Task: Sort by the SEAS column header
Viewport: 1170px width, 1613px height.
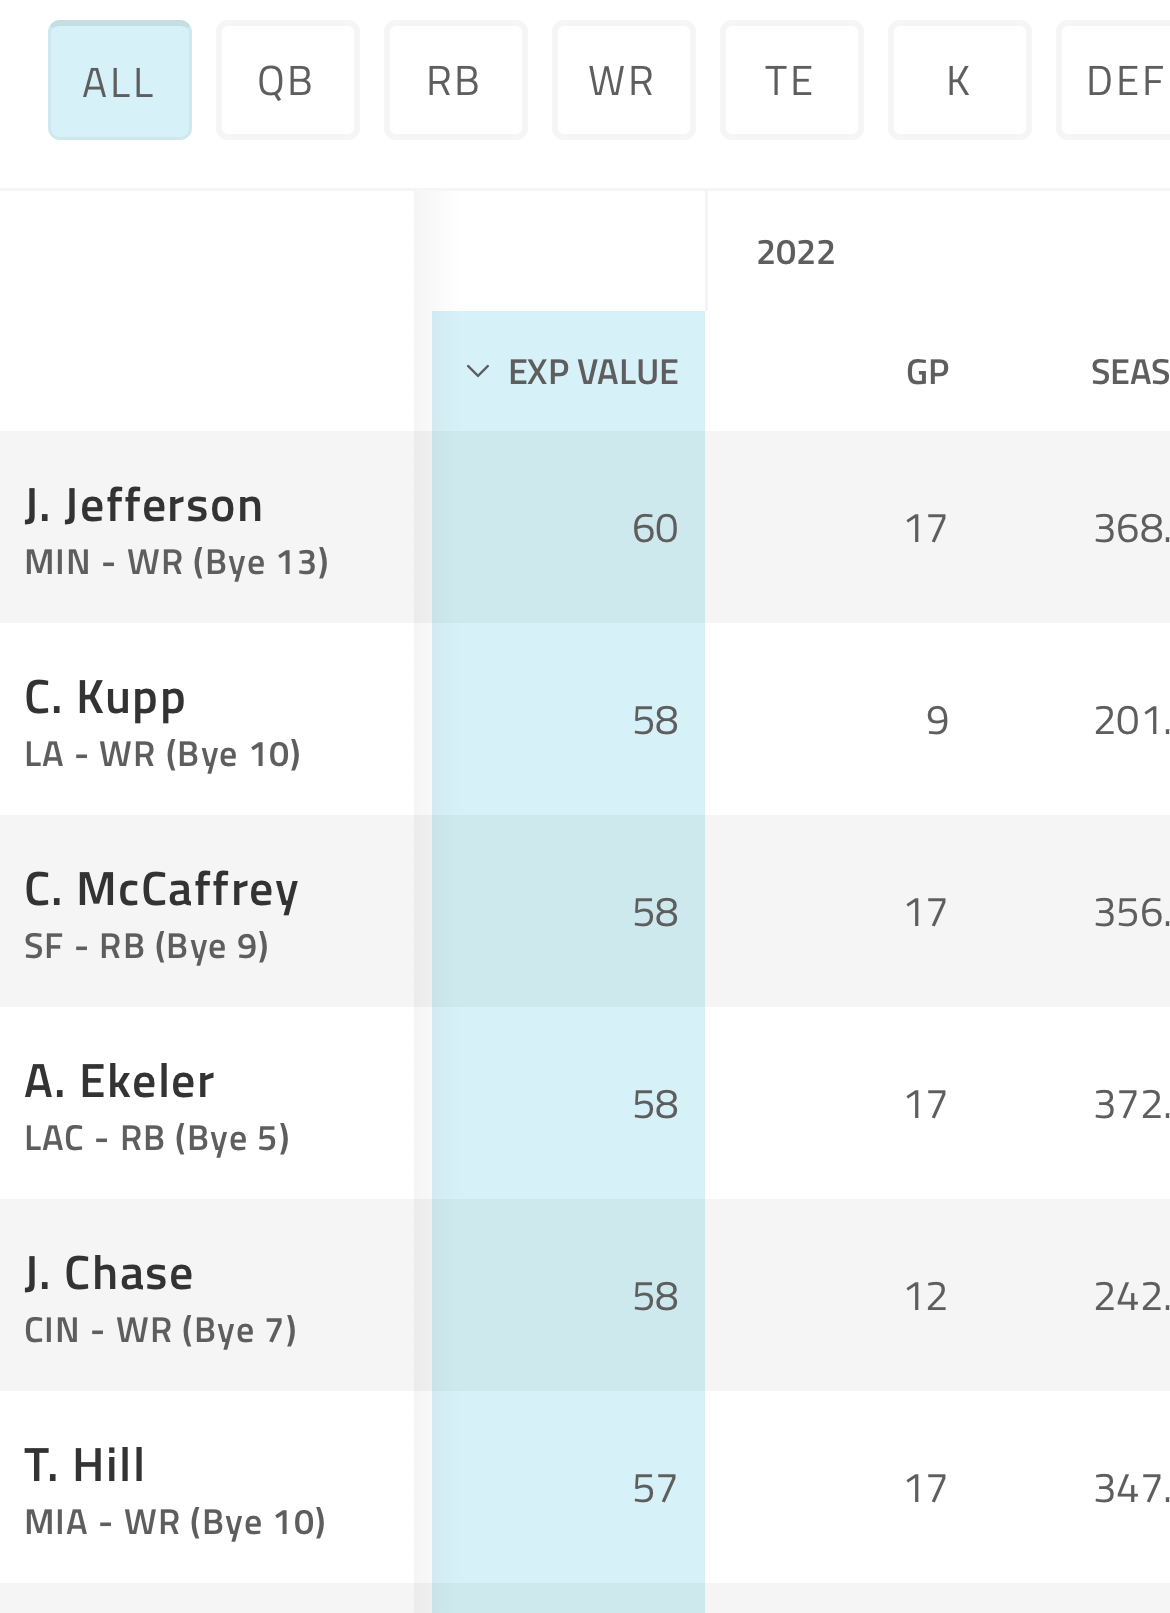Action: pos(1130,372)
